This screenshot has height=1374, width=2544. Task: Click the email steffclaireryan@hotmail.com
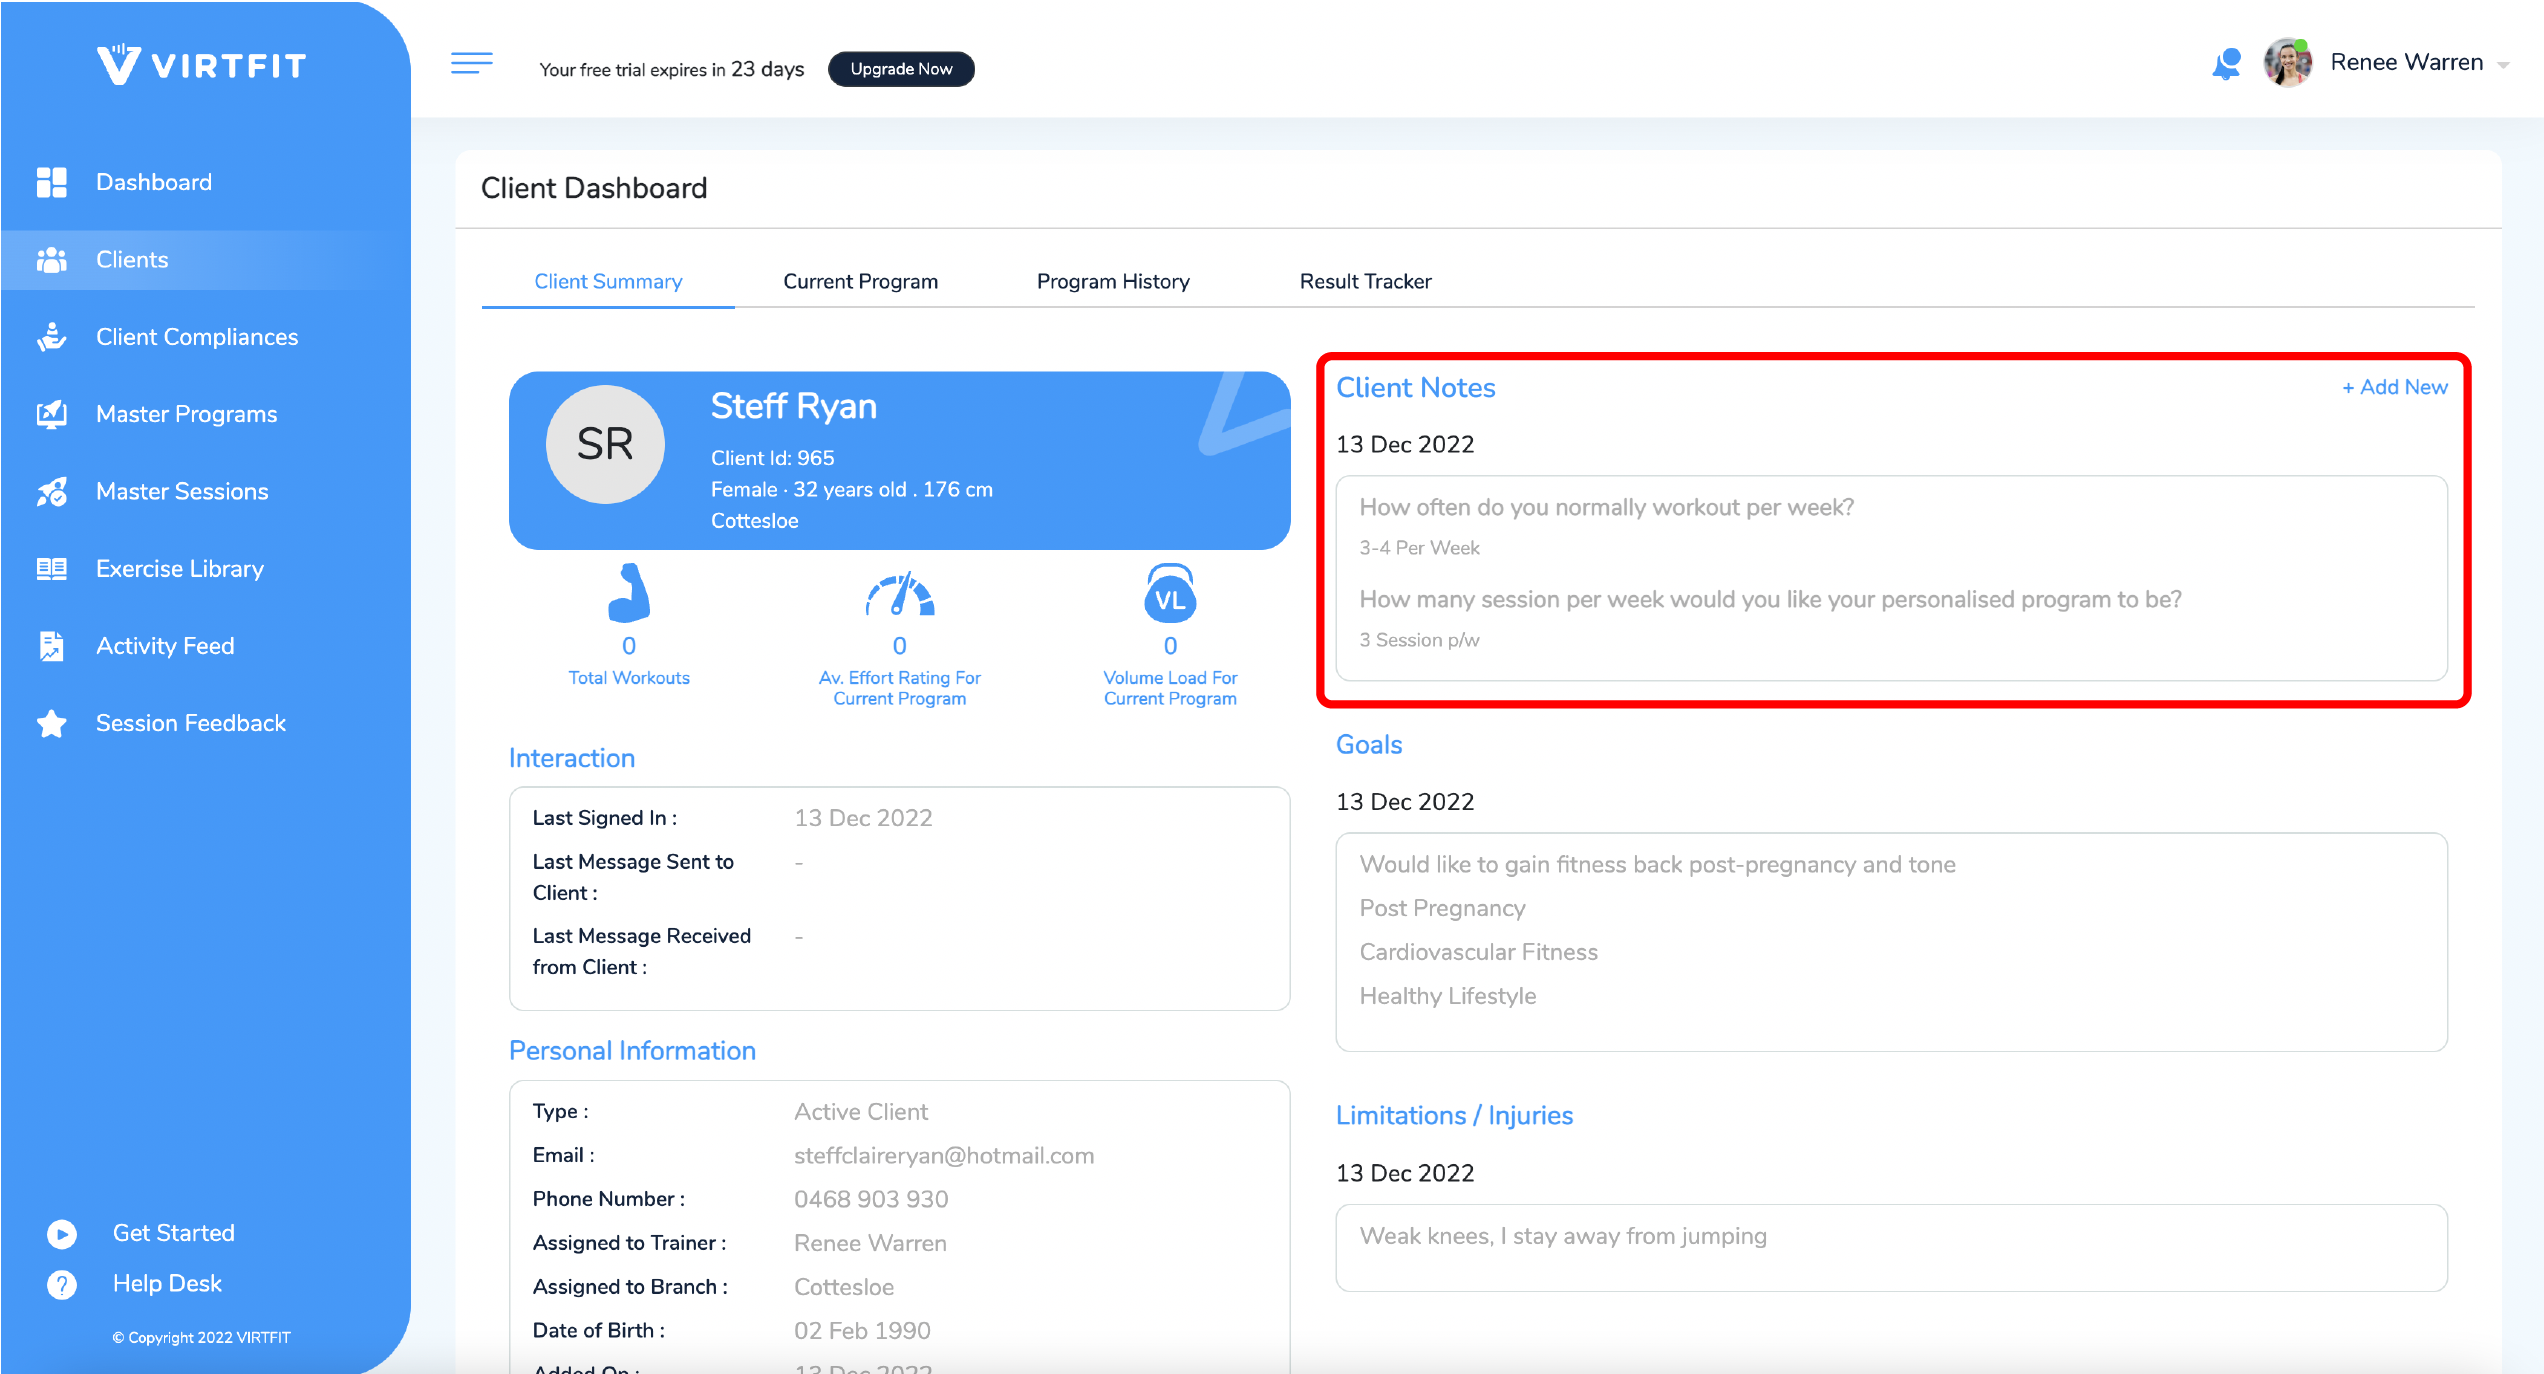(944, 1155)
